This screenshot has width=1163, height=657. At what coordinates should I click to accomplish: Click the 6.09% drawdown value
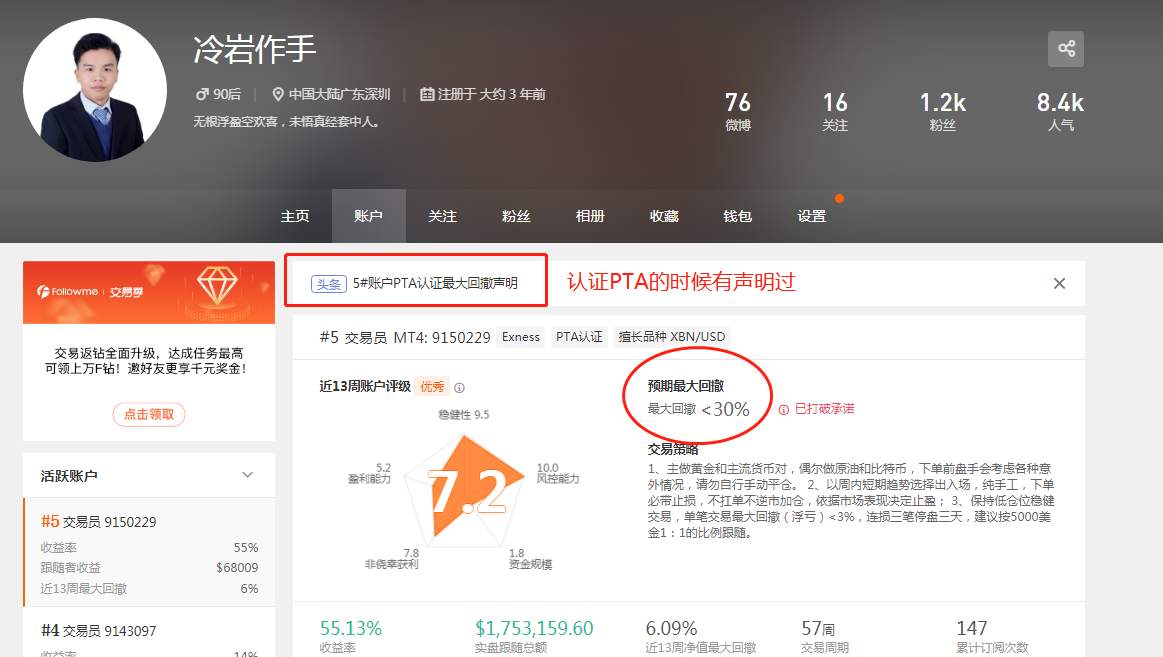click(671, 628)
